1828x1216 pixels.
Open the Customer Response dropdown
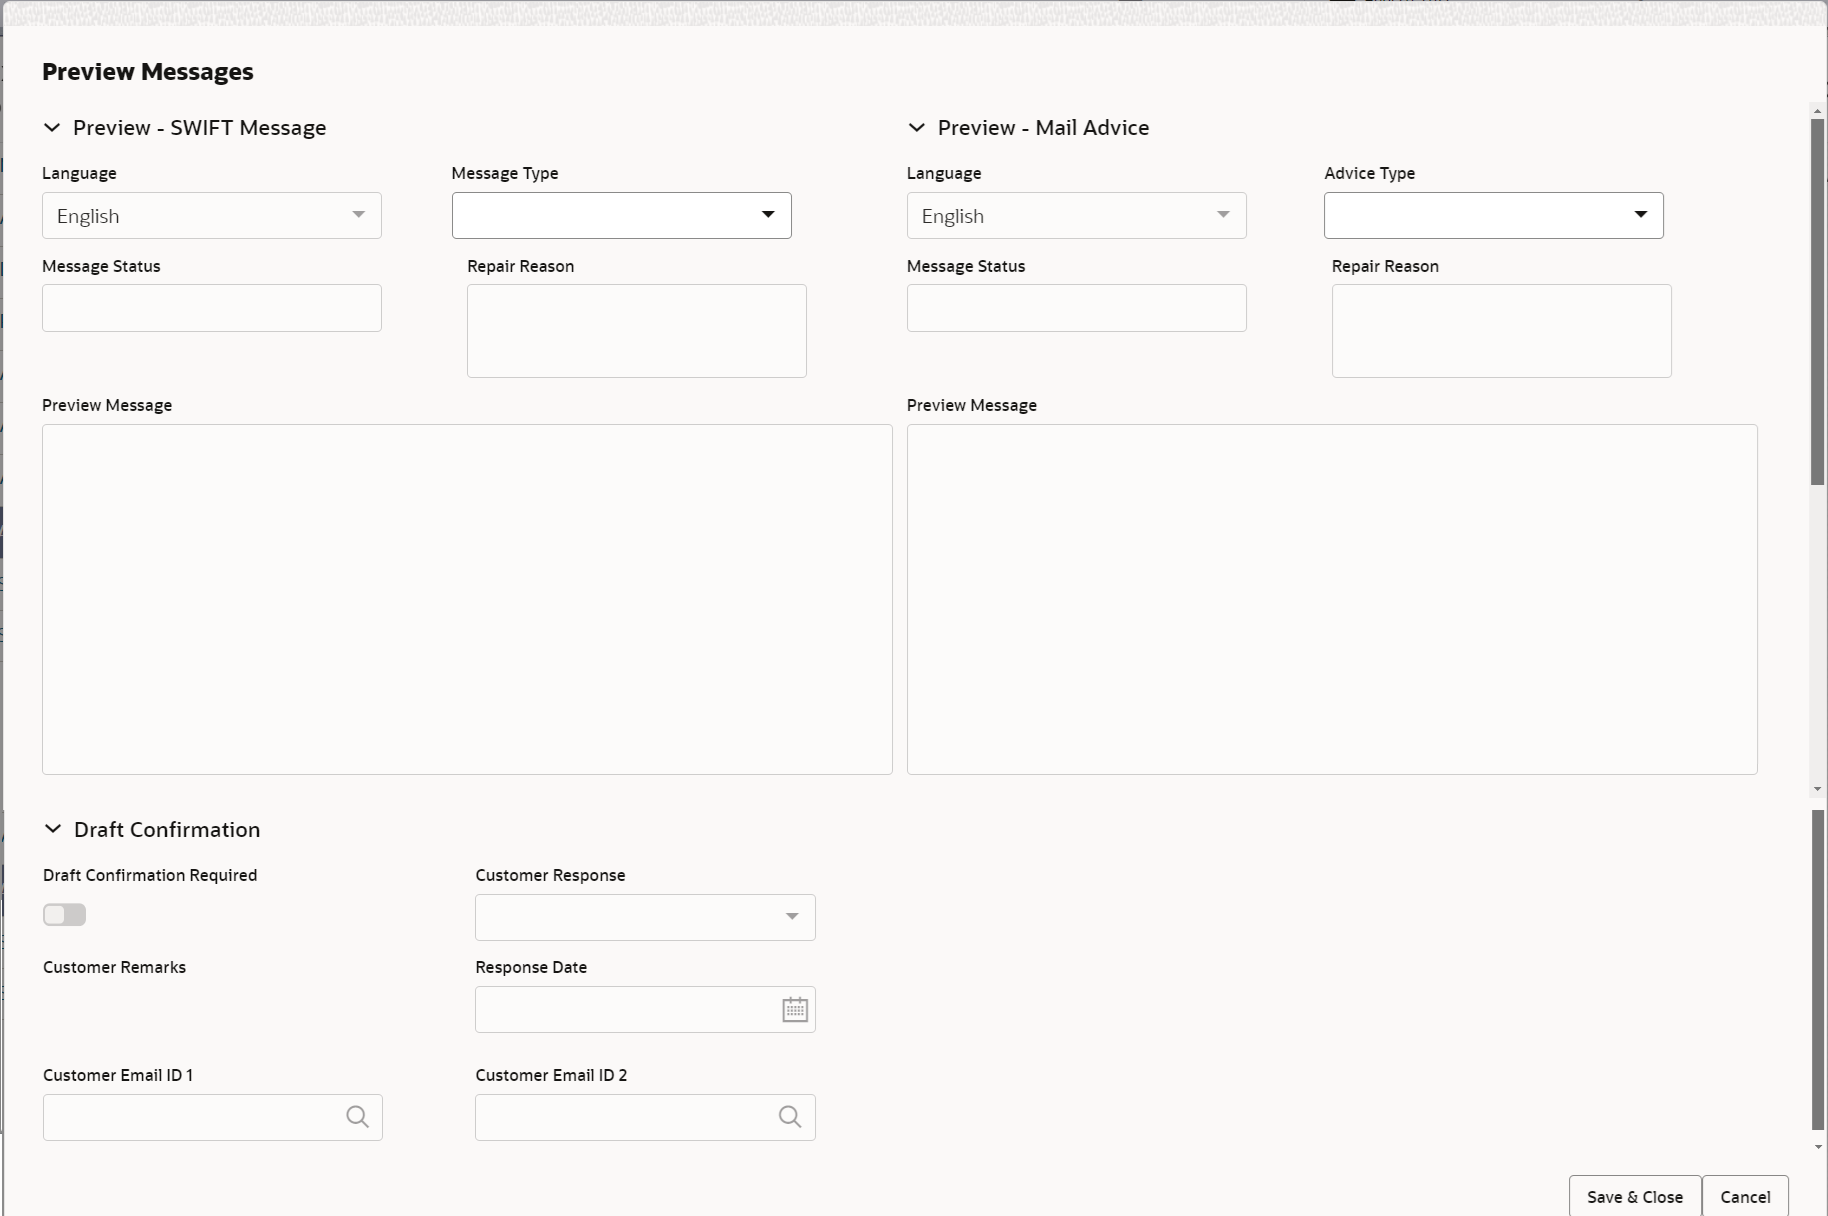645,917
